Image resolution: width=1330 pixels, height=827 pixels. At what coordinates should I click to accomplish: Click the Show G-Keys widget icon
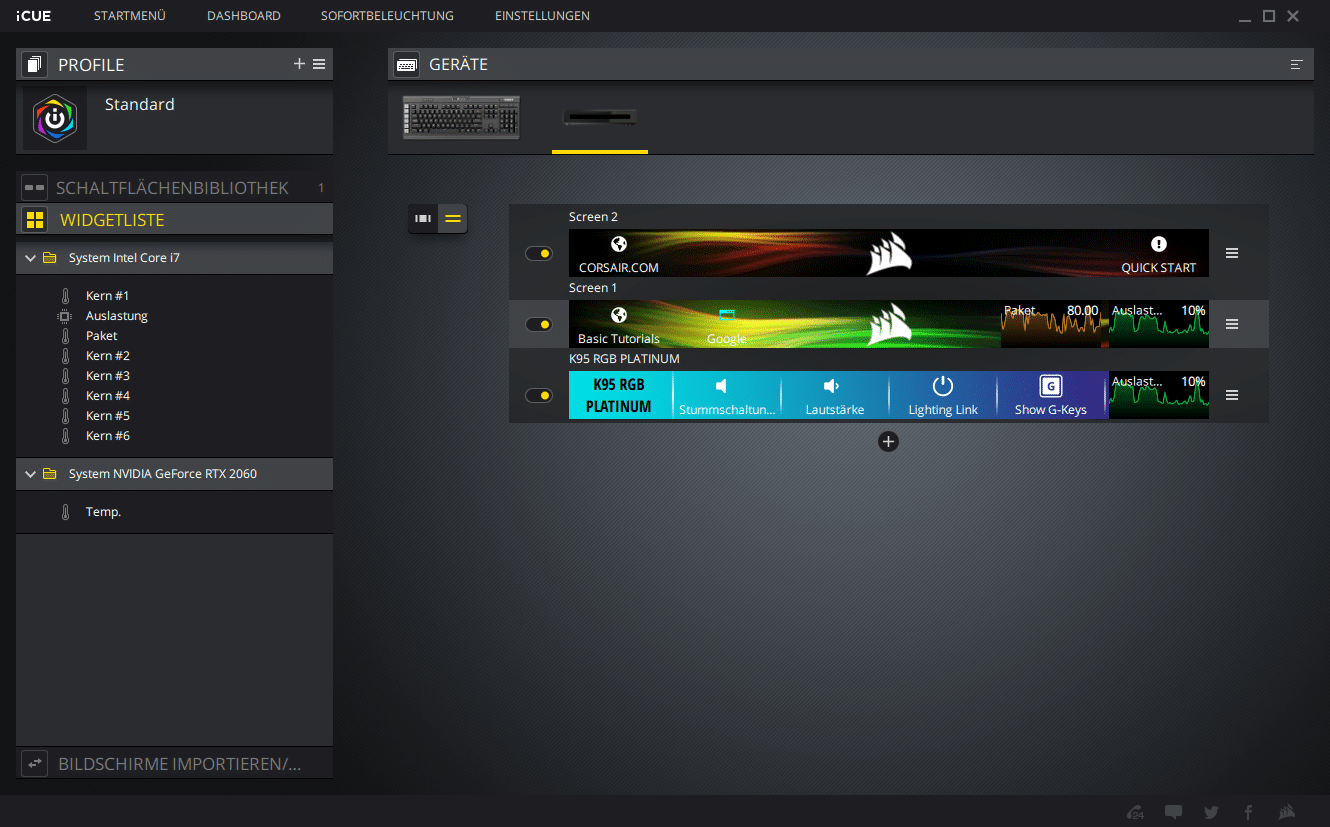coord(1050,387)
